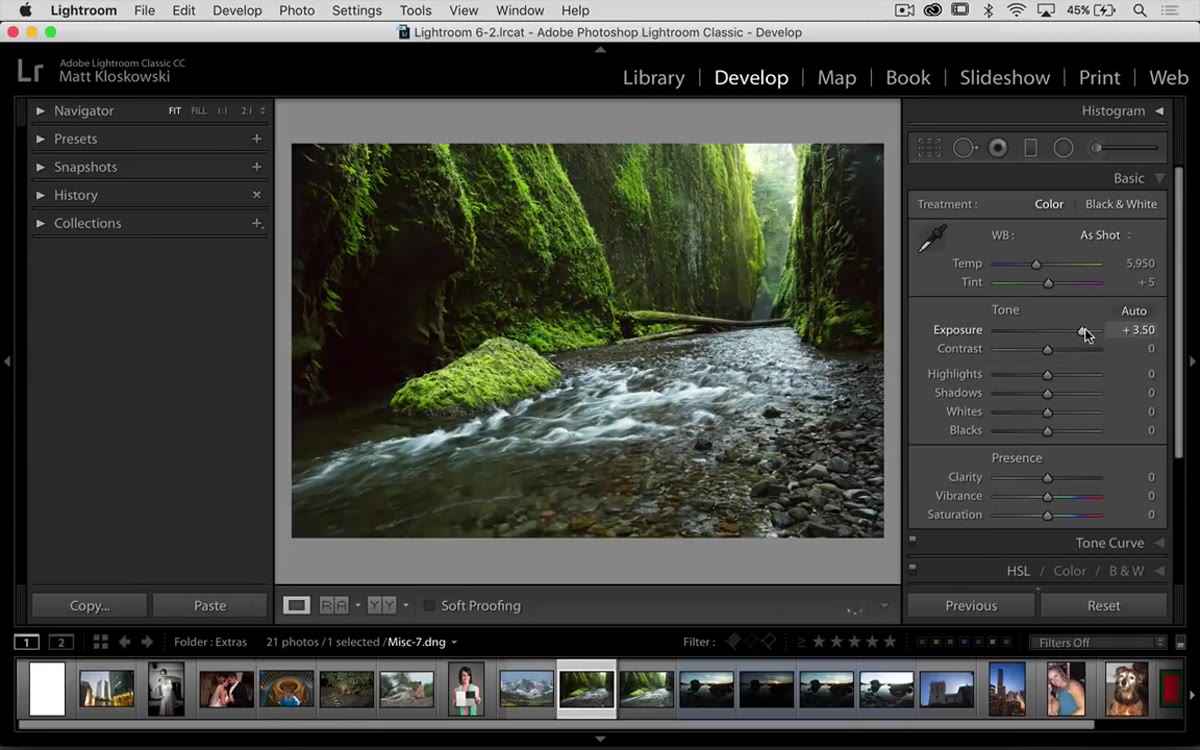Viewport: 1200px width, 750px height.
Task: Select the Before/After R A view icon
Action: [334, 605]
